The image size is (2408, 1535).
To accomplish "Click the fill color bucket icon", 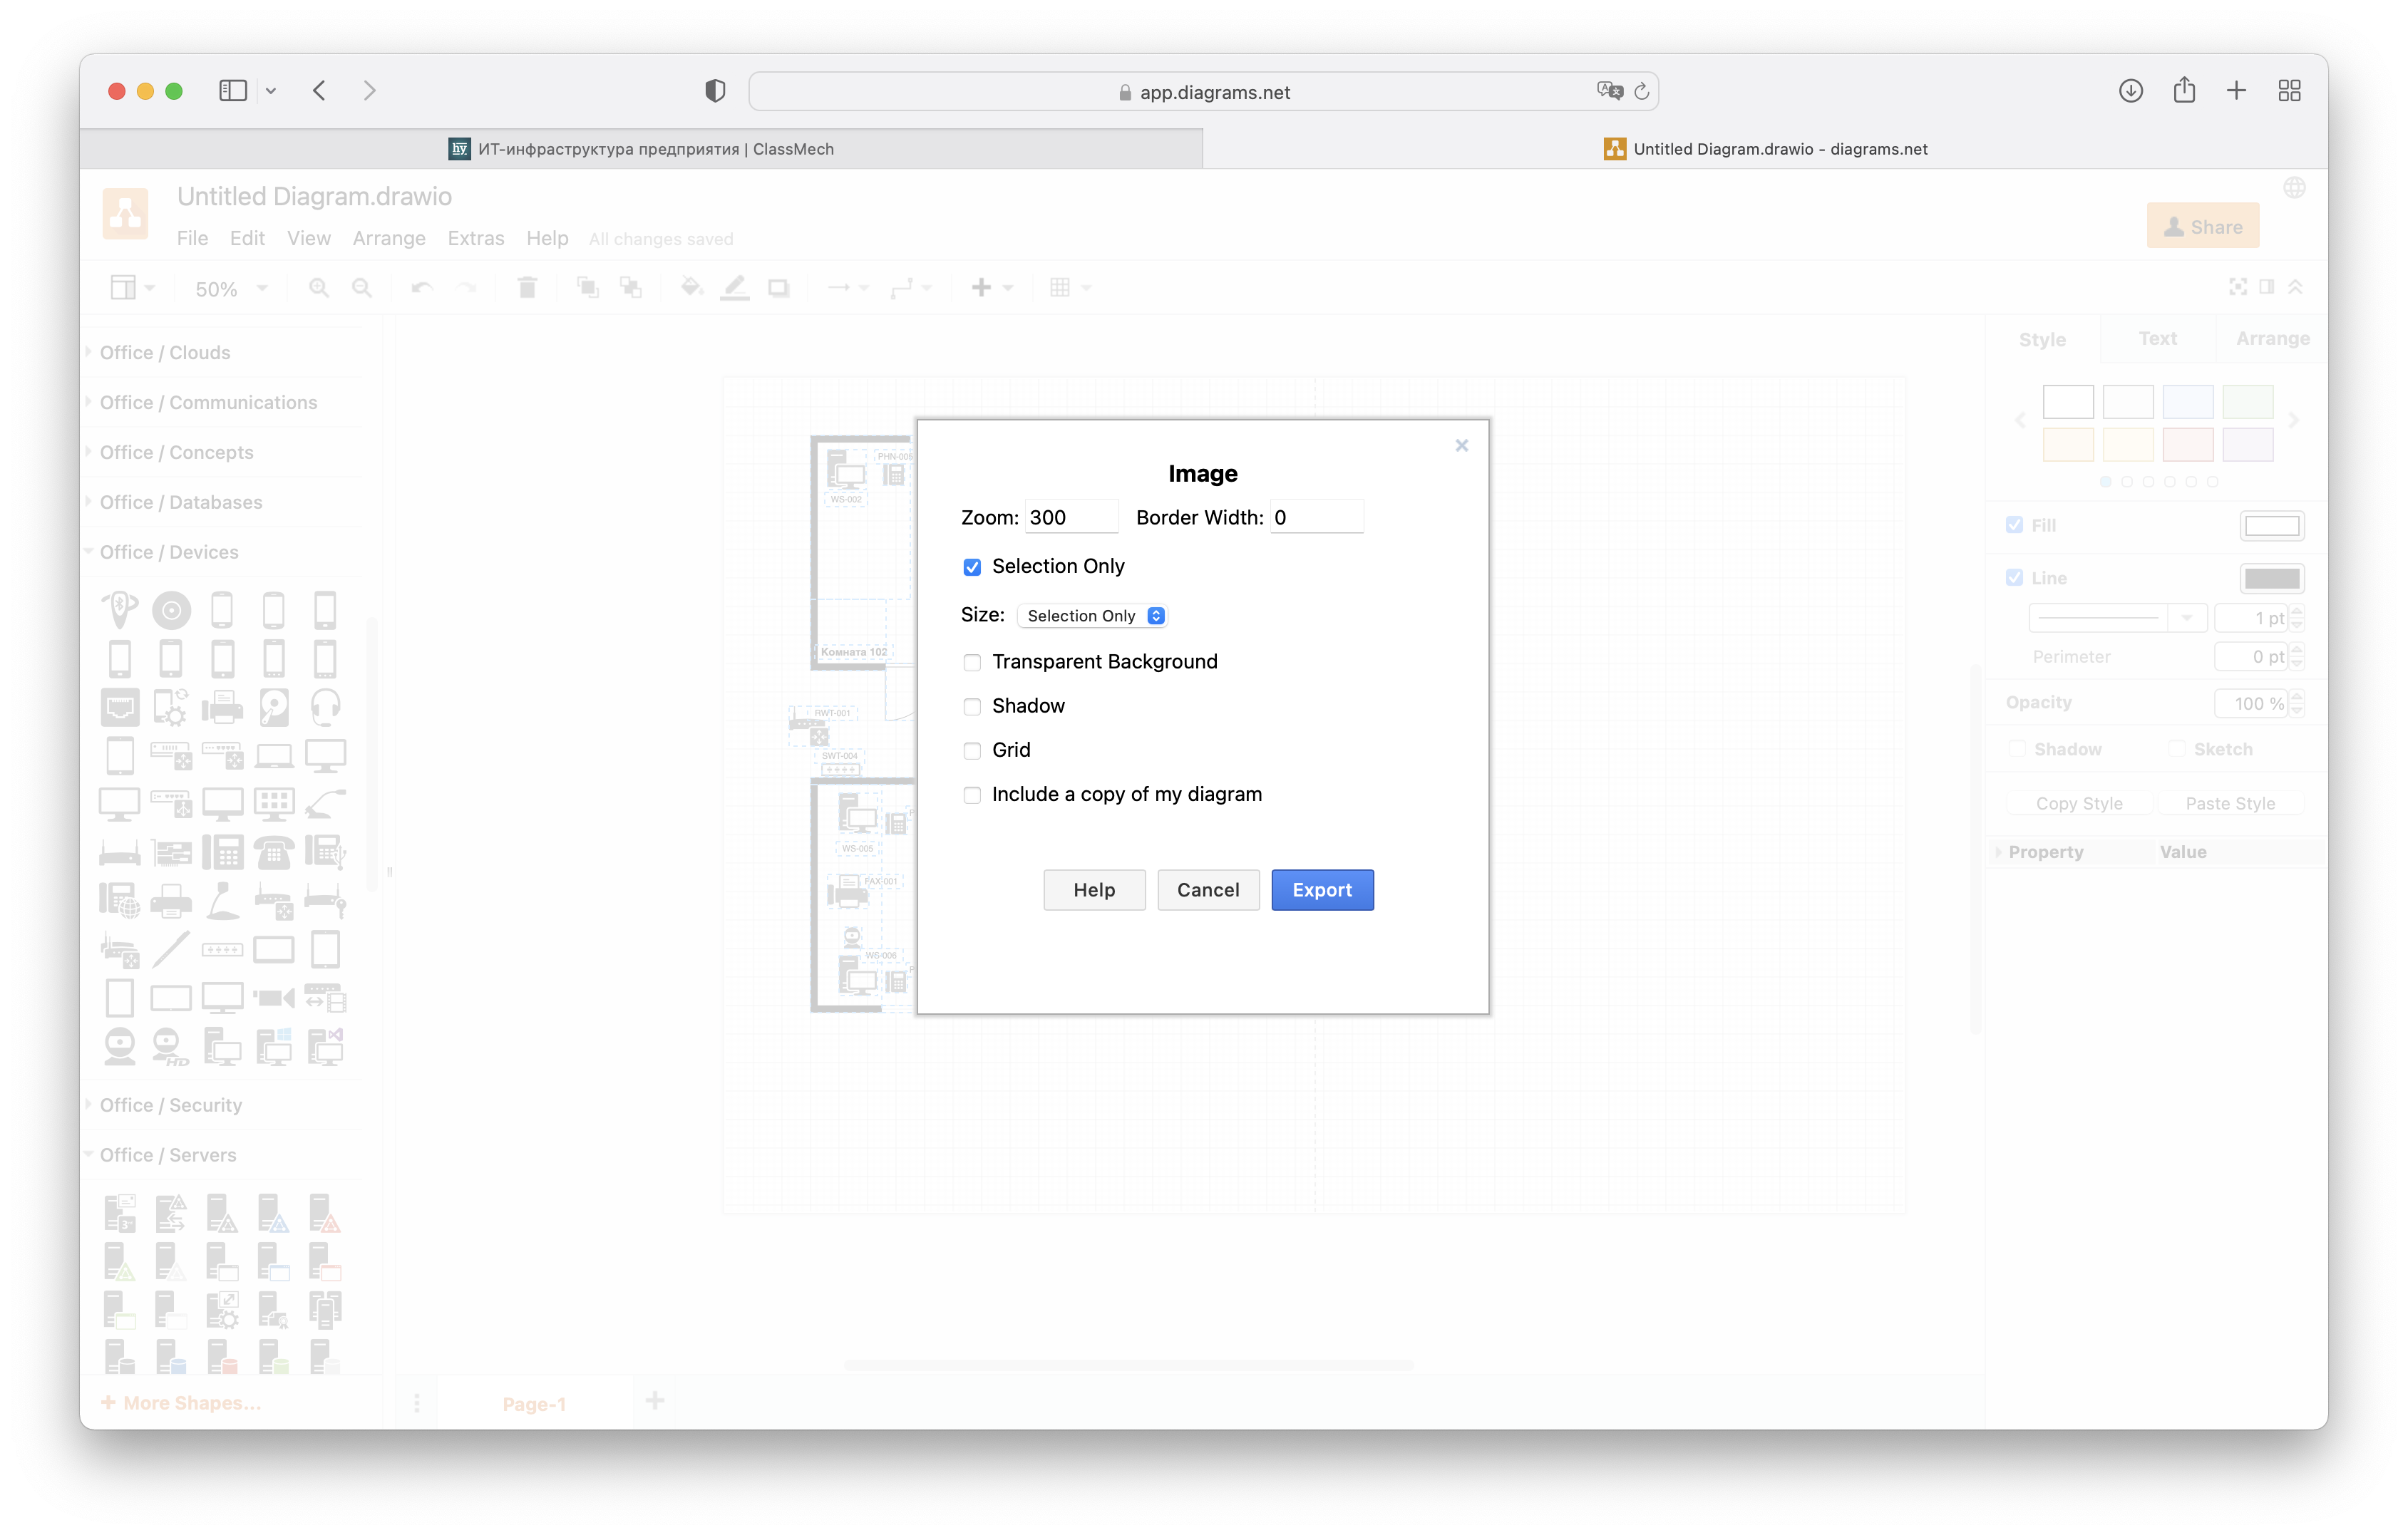I will pos(691,288).
